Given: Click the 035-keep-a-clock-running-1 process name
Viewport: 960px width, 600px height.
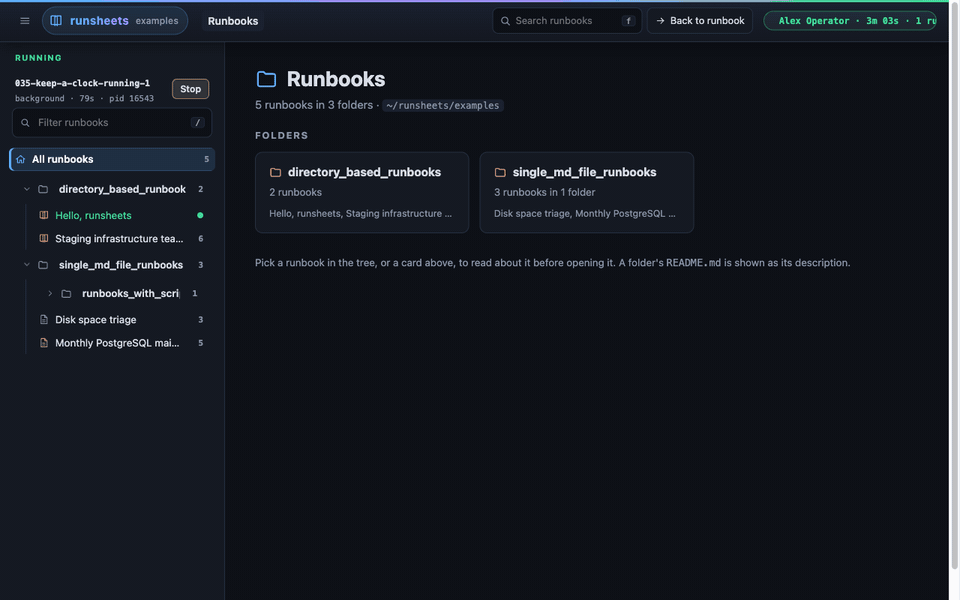Looking at the screenshot, I should point(82,83).
